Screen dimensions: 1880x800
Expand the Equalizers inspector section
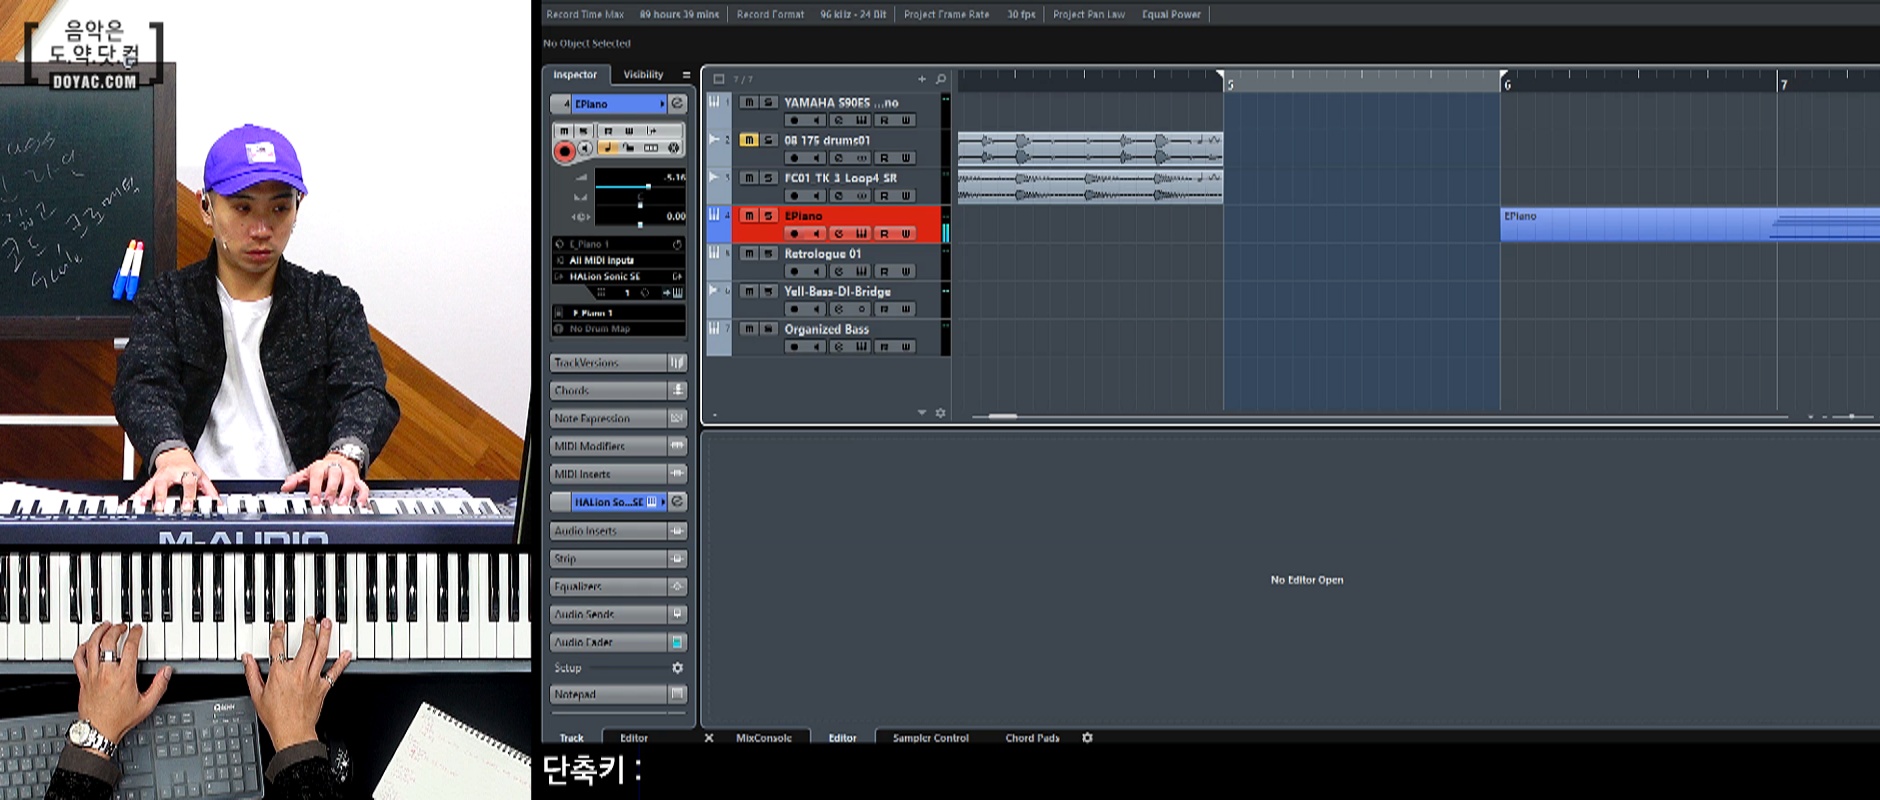(x=618, y=587)
